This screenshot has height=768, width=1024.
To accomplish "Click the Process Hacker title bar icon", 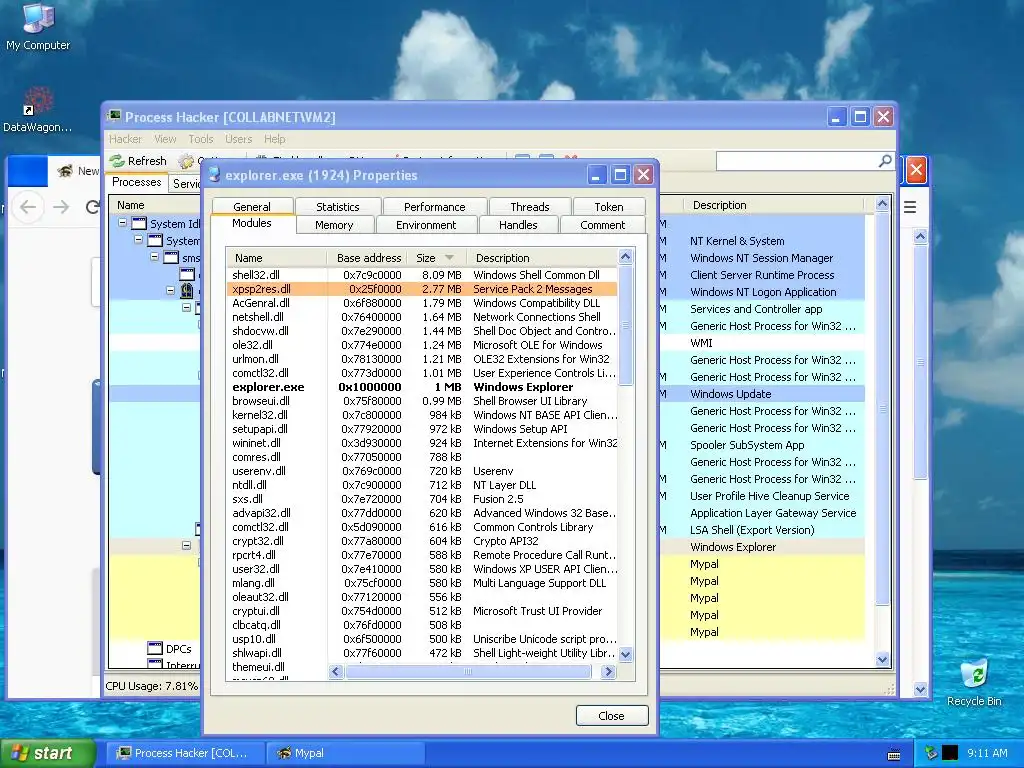I will coord(114,116).
